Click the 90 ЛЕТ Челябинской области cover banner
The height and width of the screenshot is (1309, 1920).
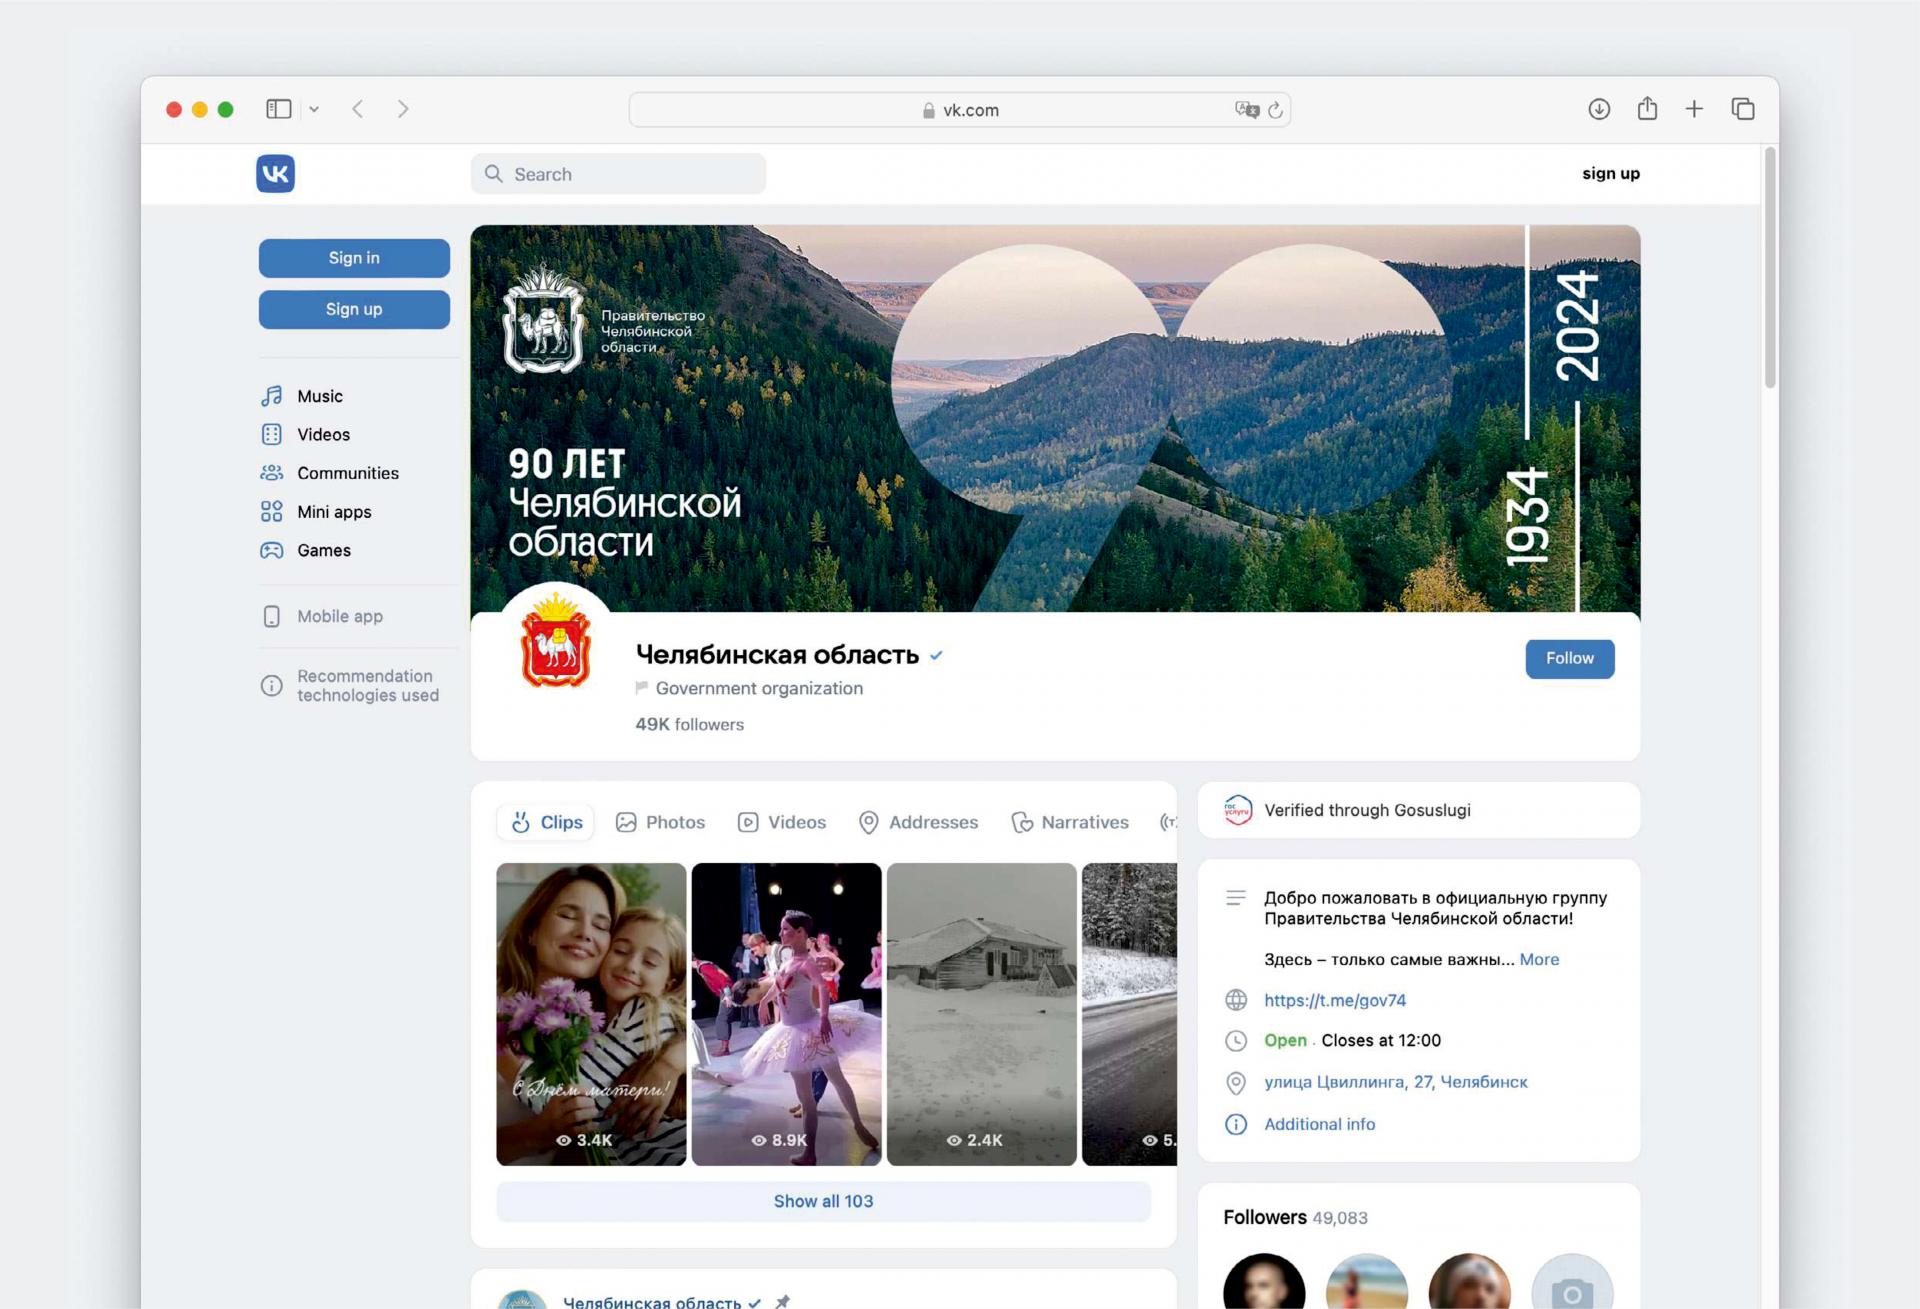click(x=1055, y=418)
